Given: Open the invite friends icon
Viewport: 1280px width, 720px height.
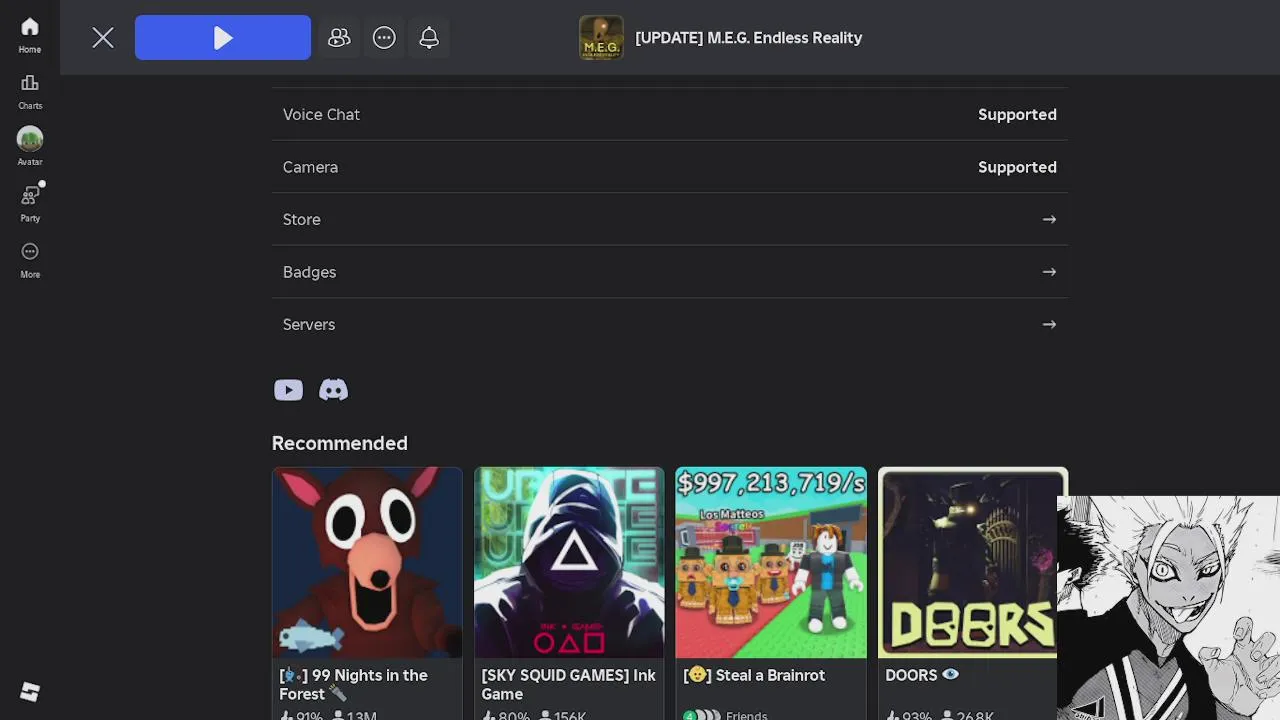Looking at the screenshot, I should click(x=339, y=38).
